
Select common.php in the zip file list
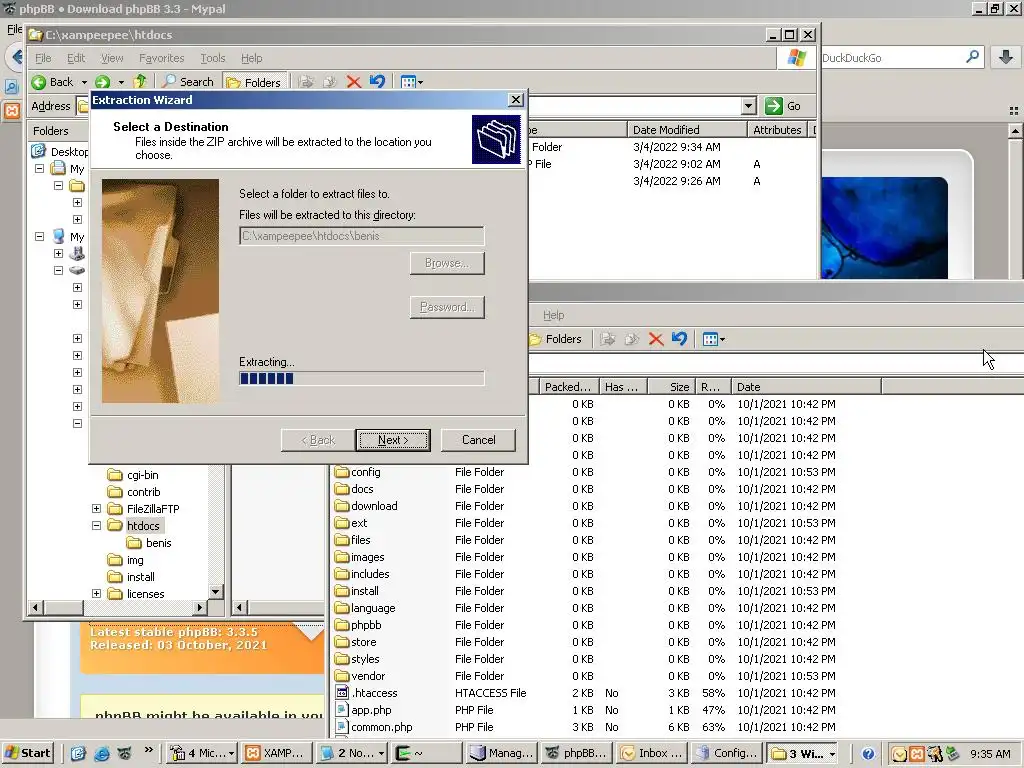(381, 727)
